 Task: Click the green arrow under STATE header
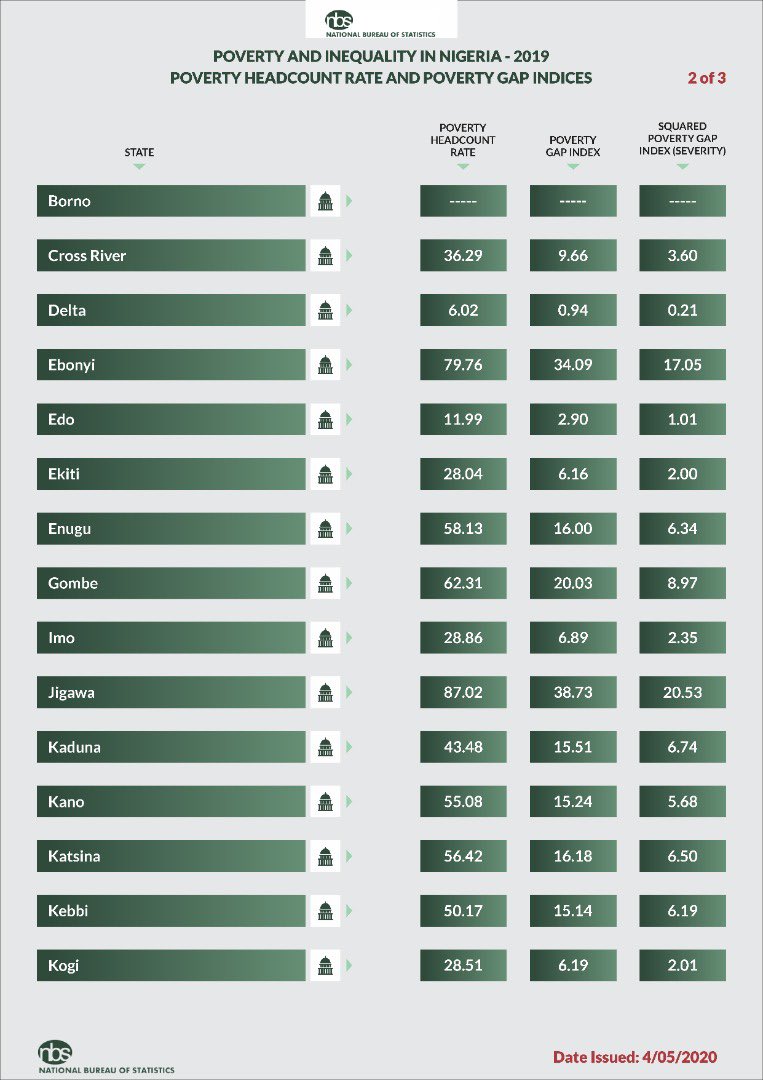(139, 167)
